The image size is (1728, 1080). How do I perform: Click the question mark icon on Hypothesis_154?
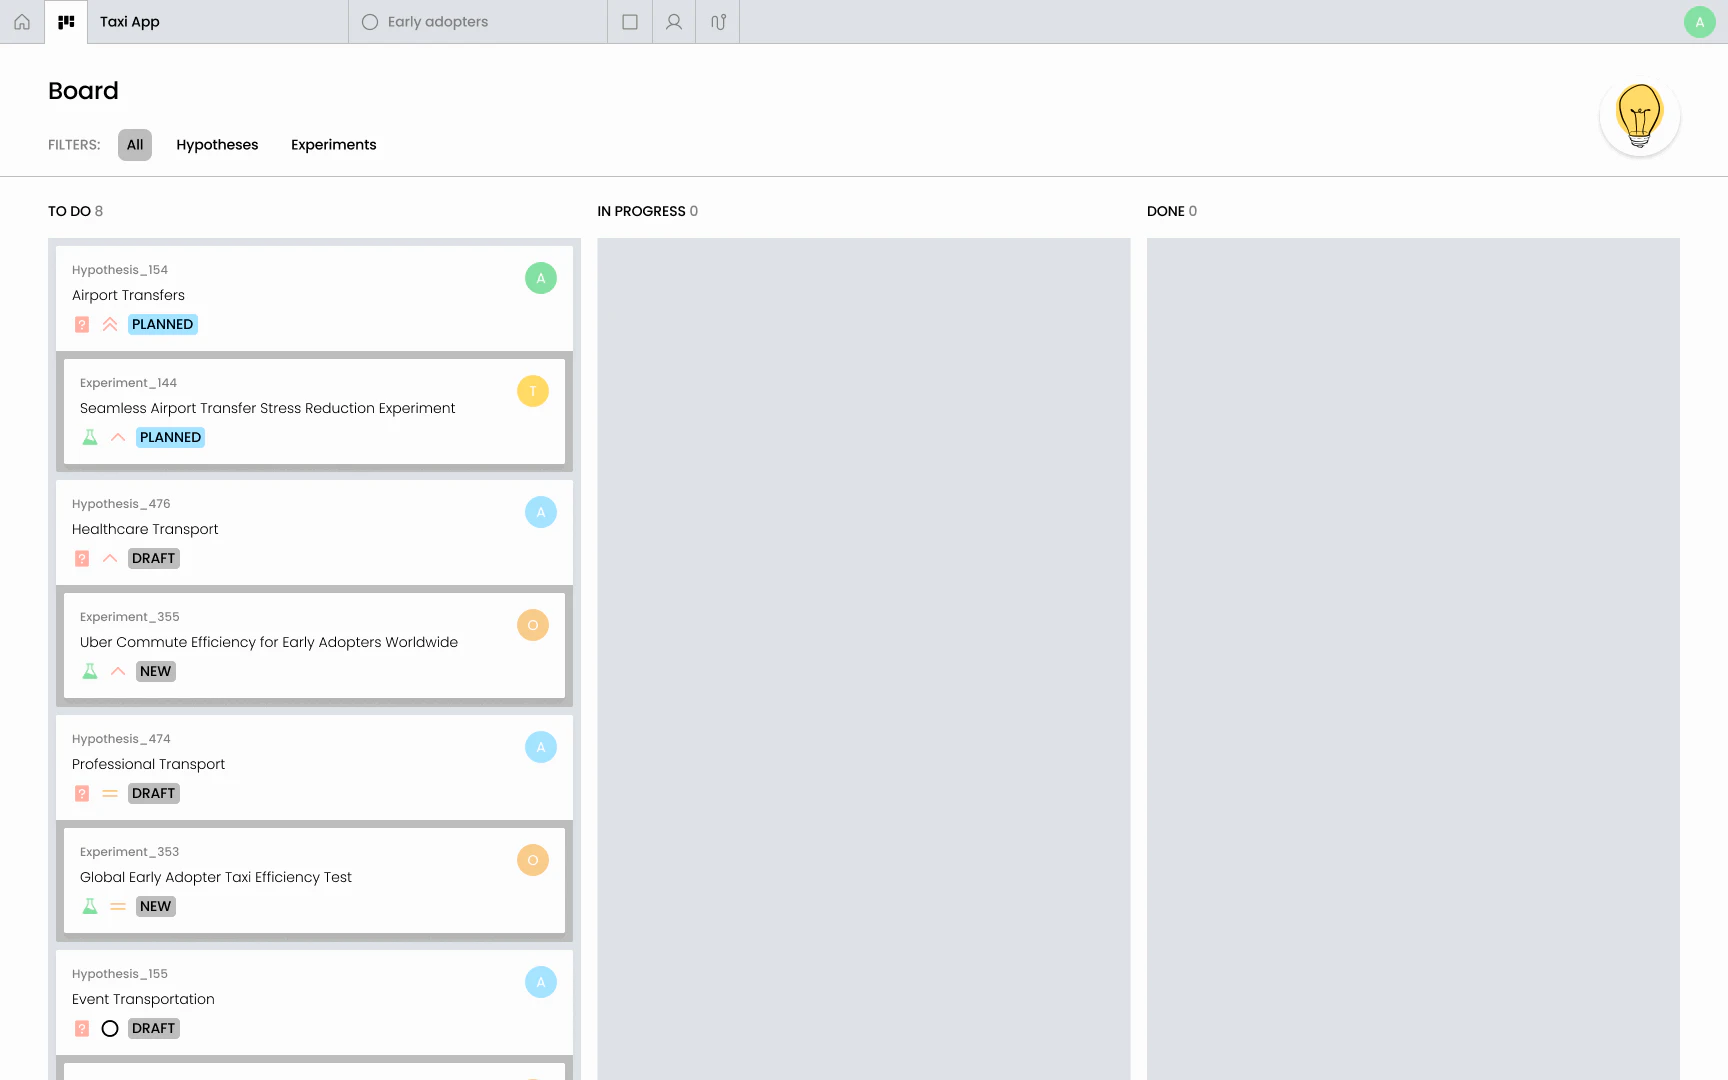[x=80, y=324]
